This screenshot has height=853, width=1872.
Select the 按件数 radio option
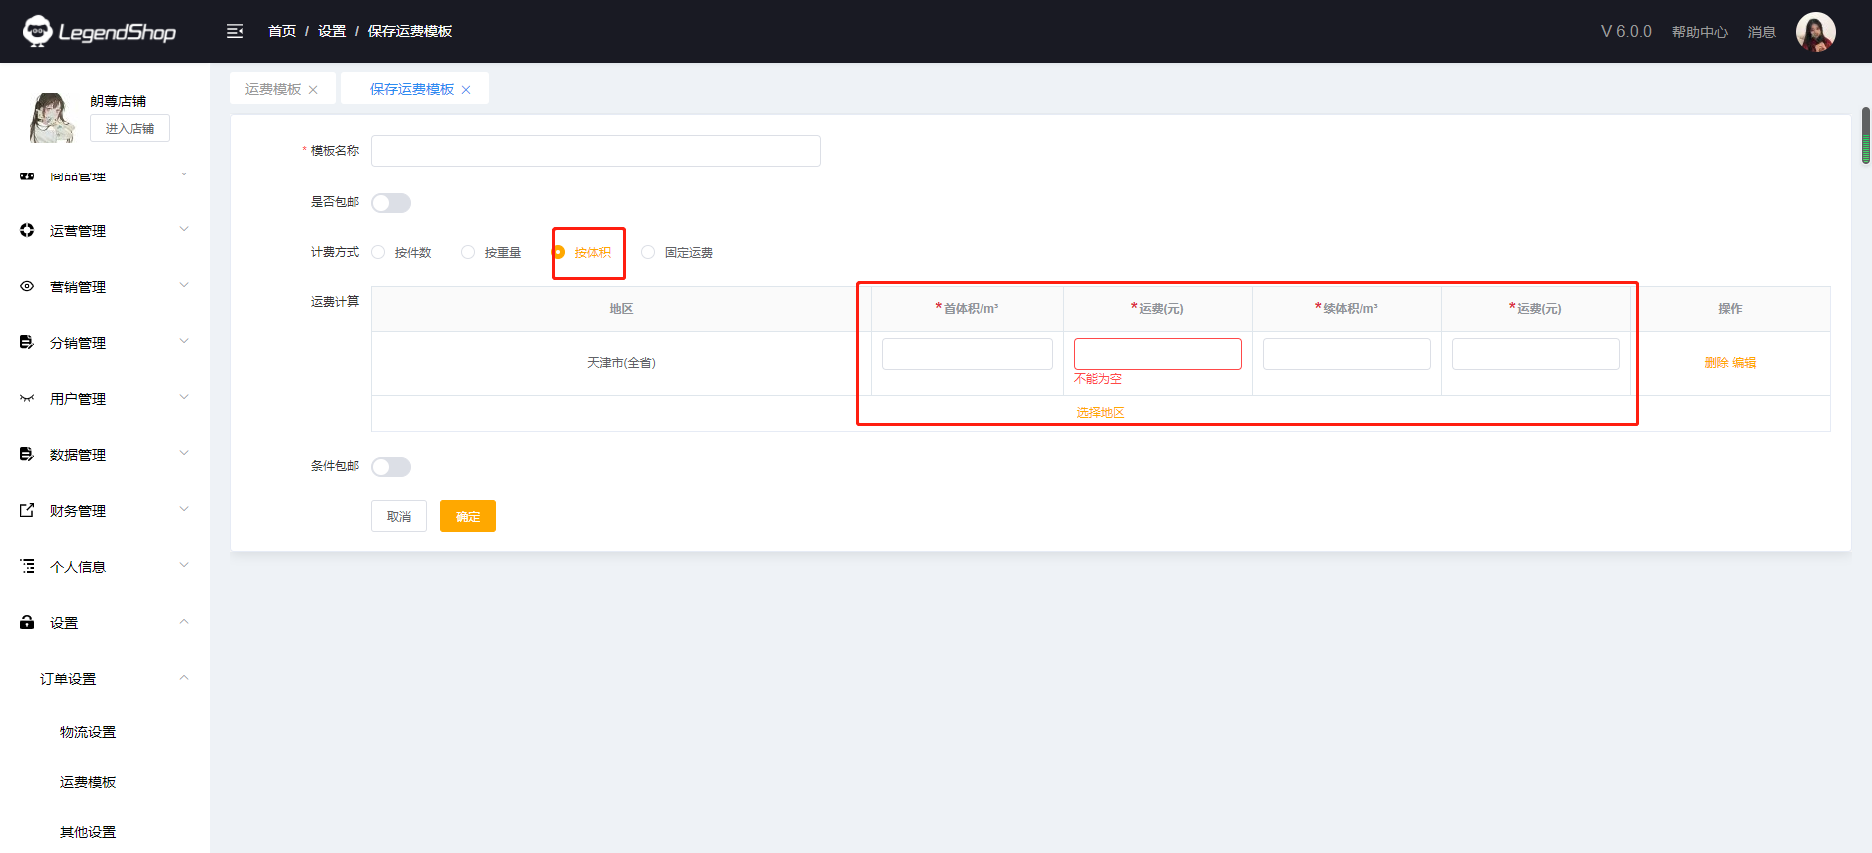click(378, 252)
